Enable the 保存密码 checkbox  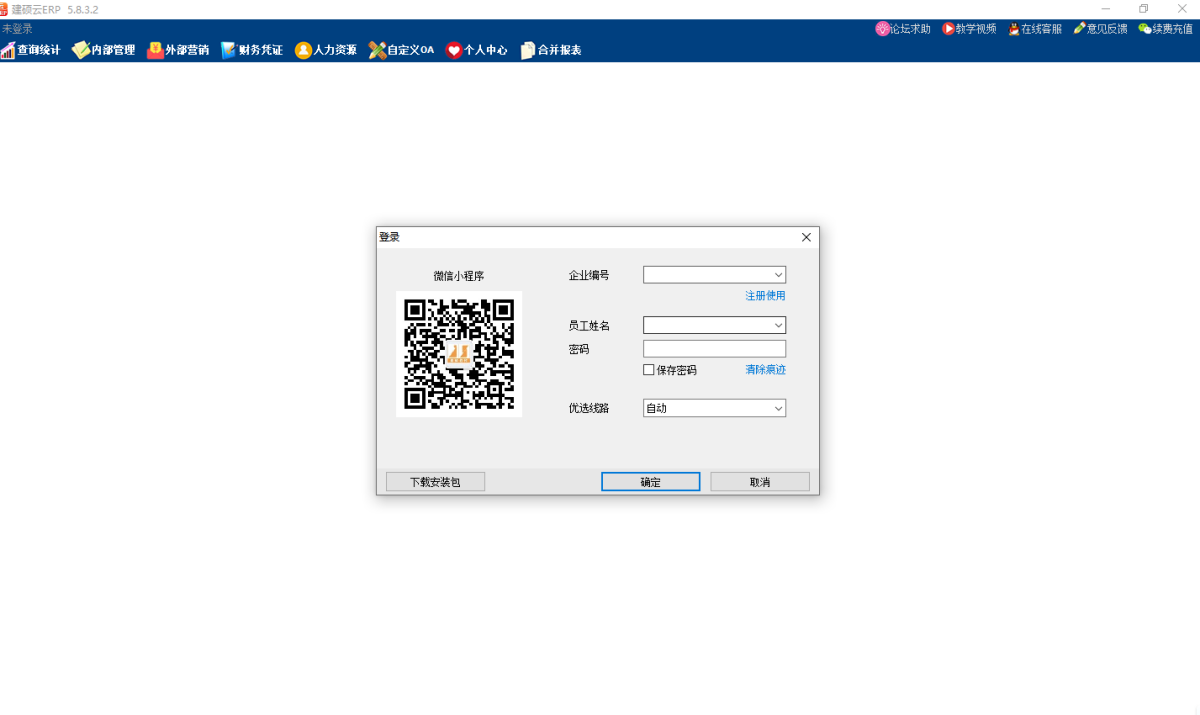click(x=647, y=370)
